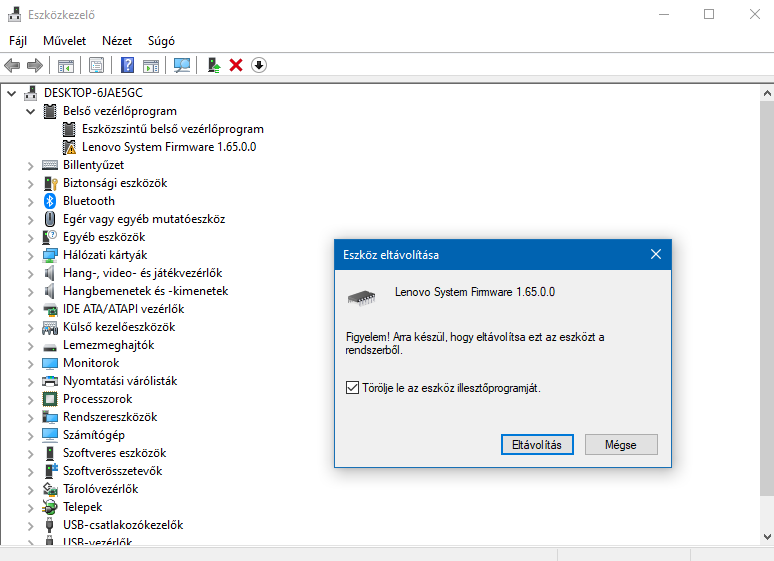Click the Forward arrow in the toolbar
The image size is (774, 561).
pyautogui.click(x=35, y=65)
